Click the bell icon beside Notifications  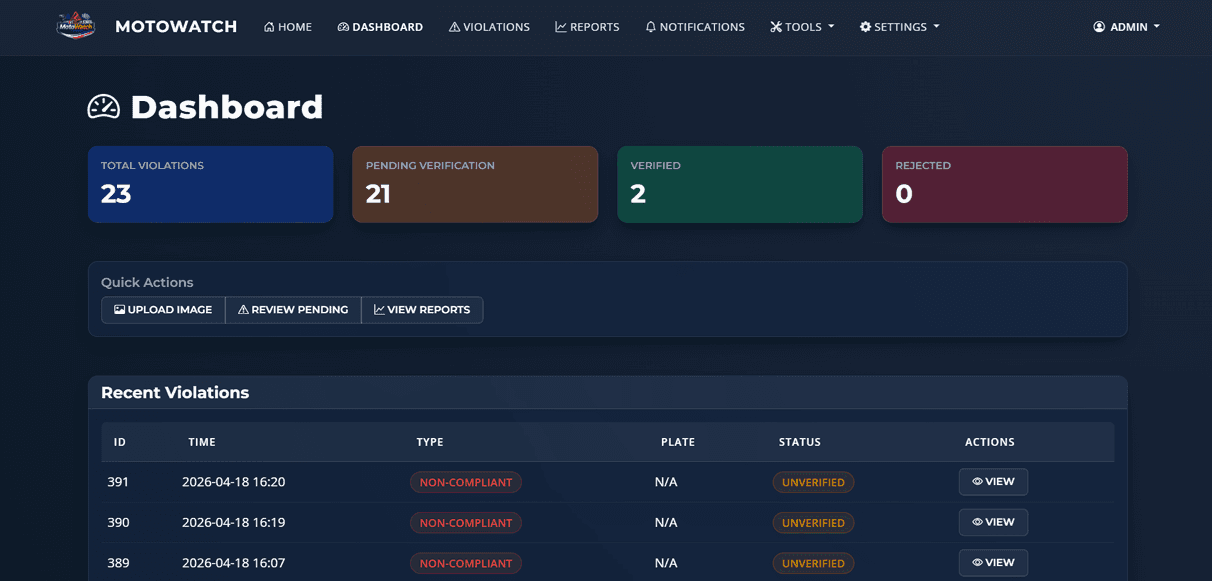(650, 27)
